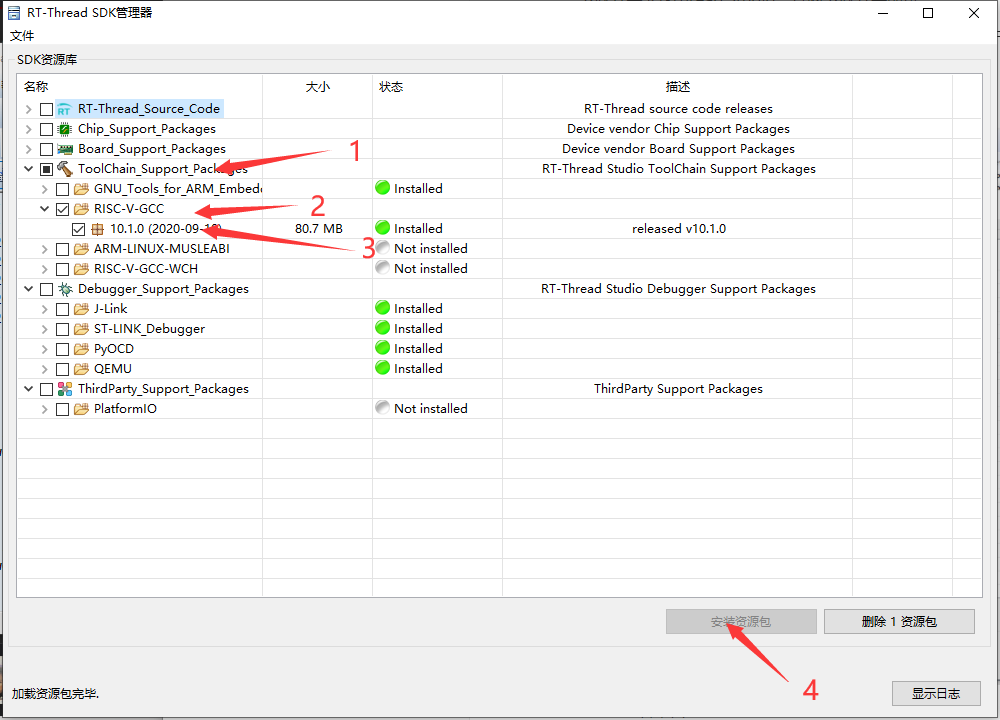
Task: Click the 删除 1 资源包 button
Action: coord(899,622)
